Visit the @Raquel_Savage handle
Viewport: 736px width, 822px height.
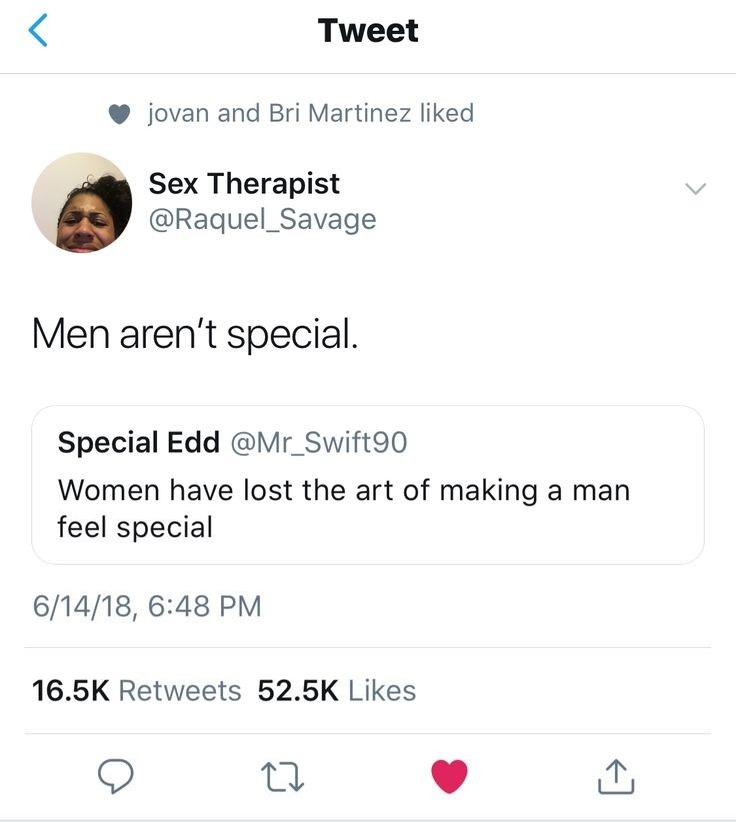pyautogui.click(x=262, y=219)
